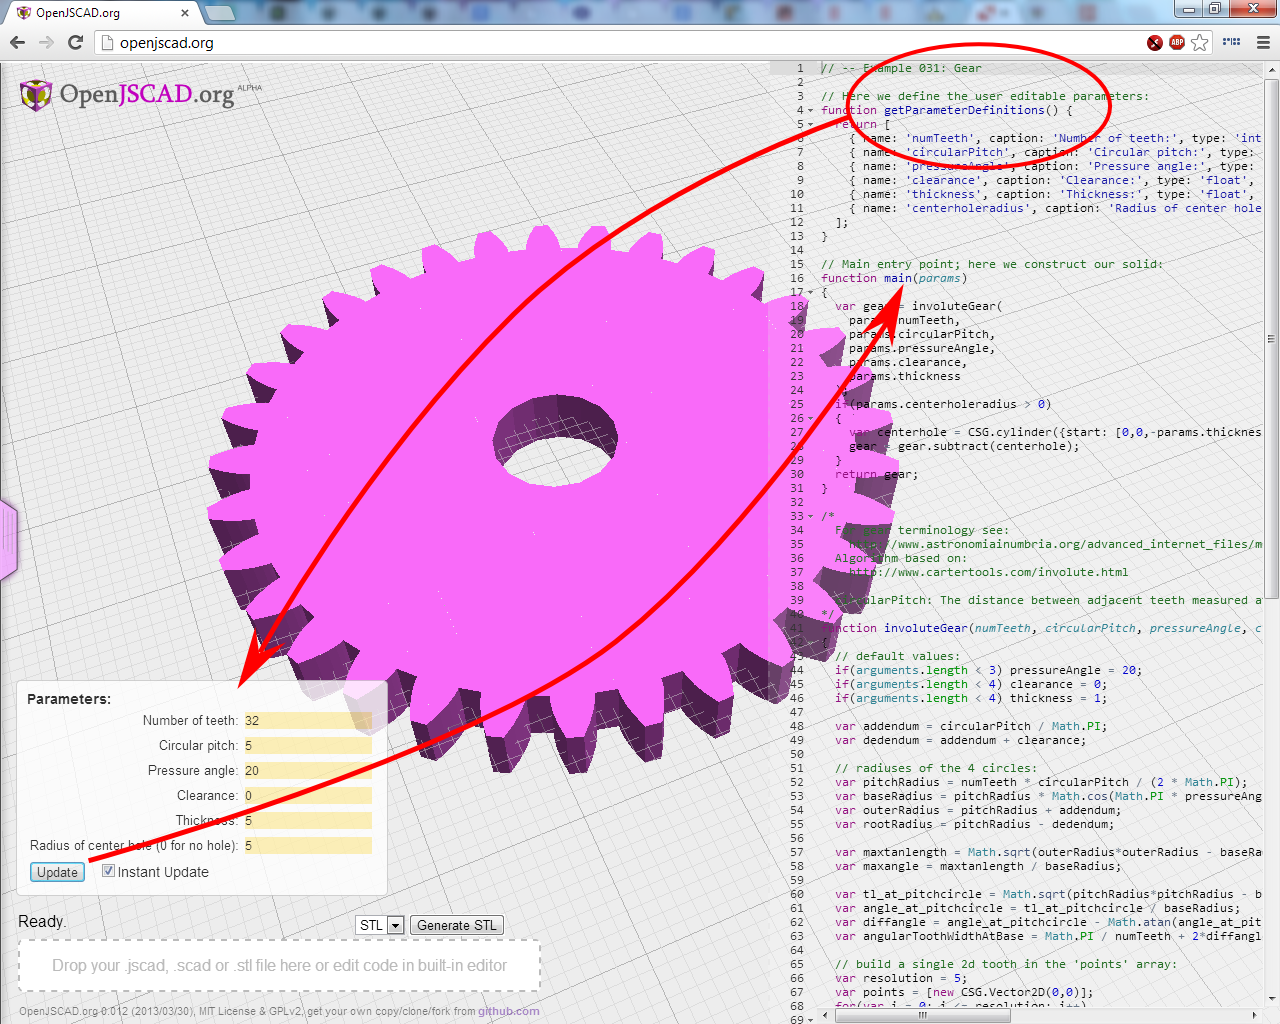Open a new browser tab
The image size is (1280, 1024).
click(219, 13)
